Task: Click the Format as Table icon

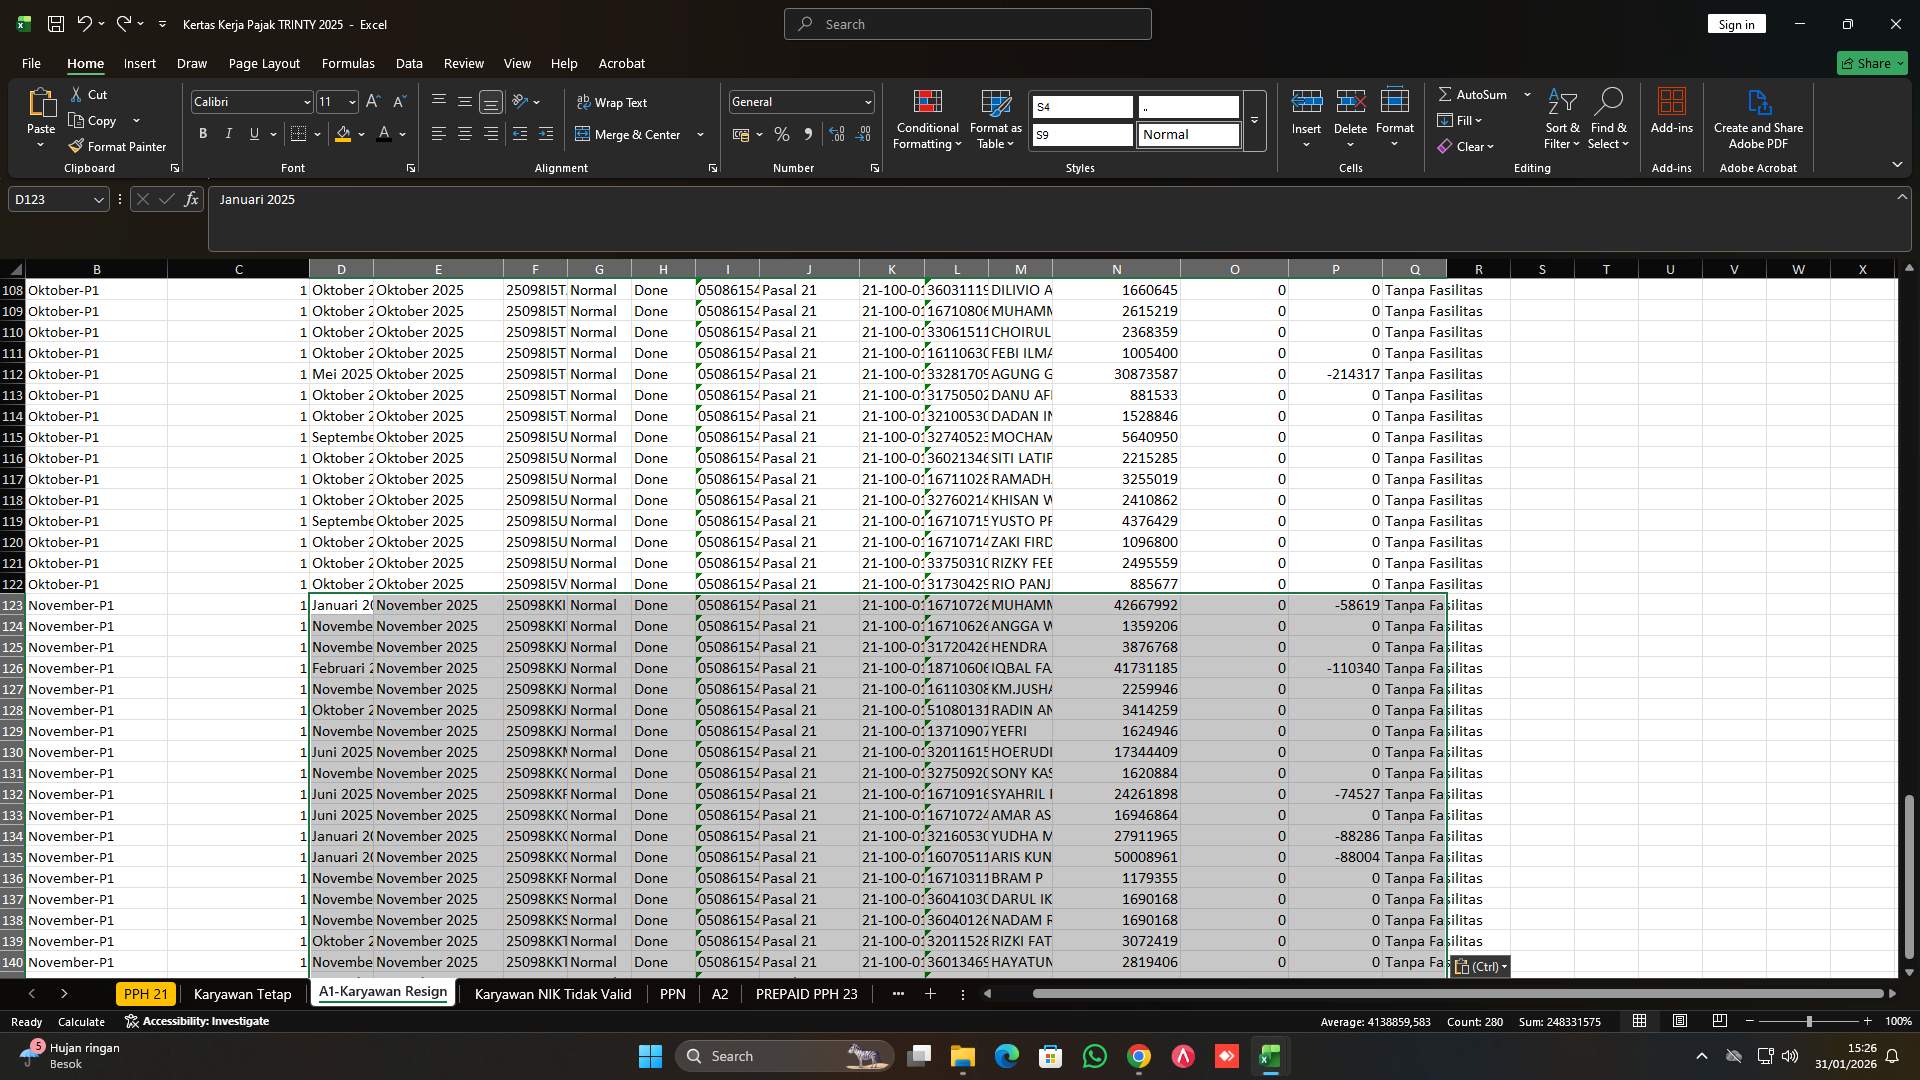Action: pyautogui.click(x=995, y=118)
